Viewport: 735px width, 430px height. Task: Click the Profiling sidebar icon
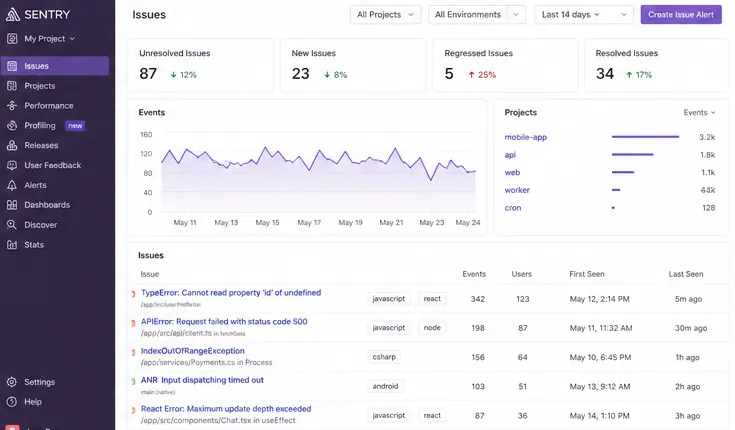click(x=12, y=126)
